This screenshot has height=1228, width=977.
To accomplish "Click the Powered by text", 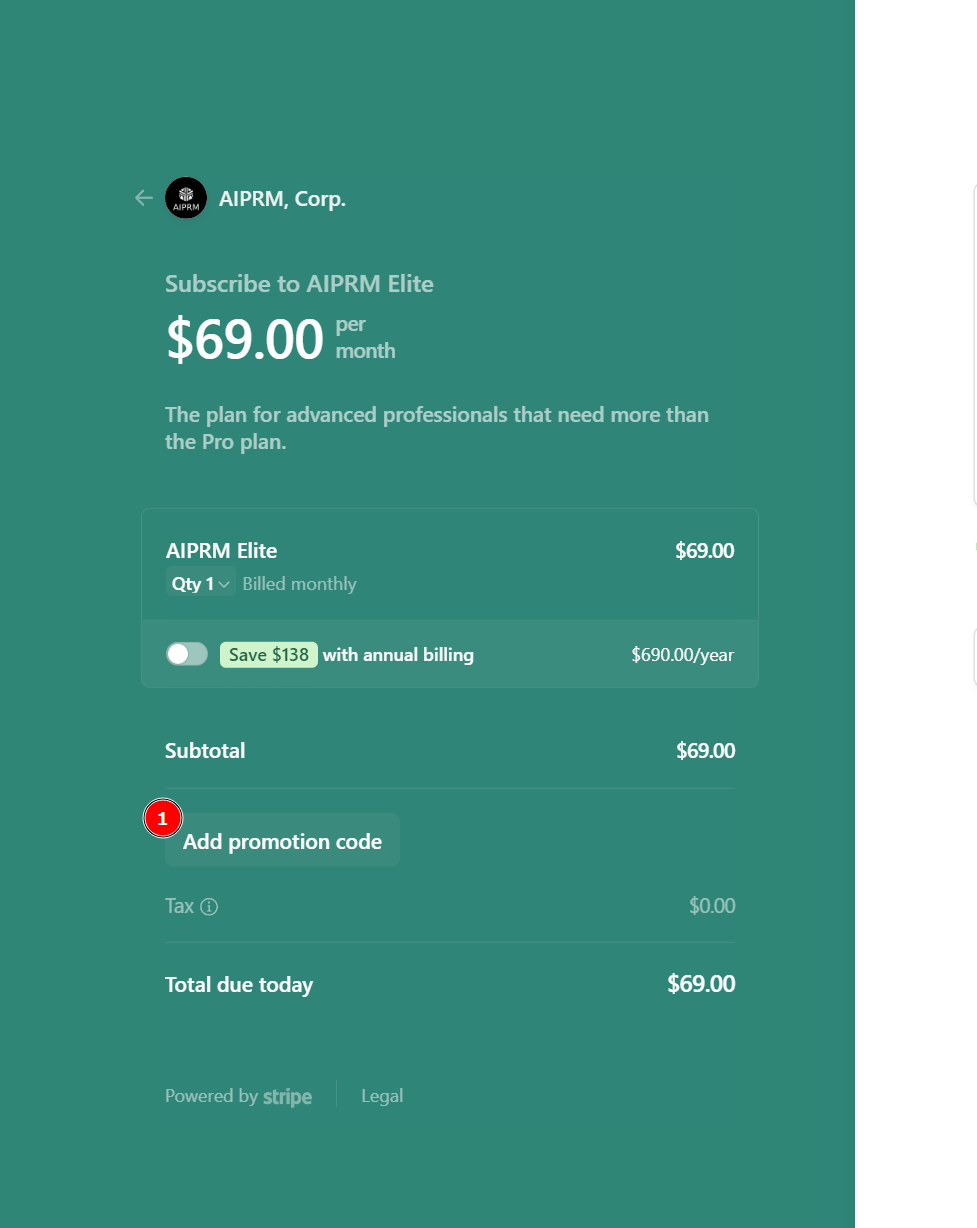I will pyautogui.click(x=211, y=1096).
